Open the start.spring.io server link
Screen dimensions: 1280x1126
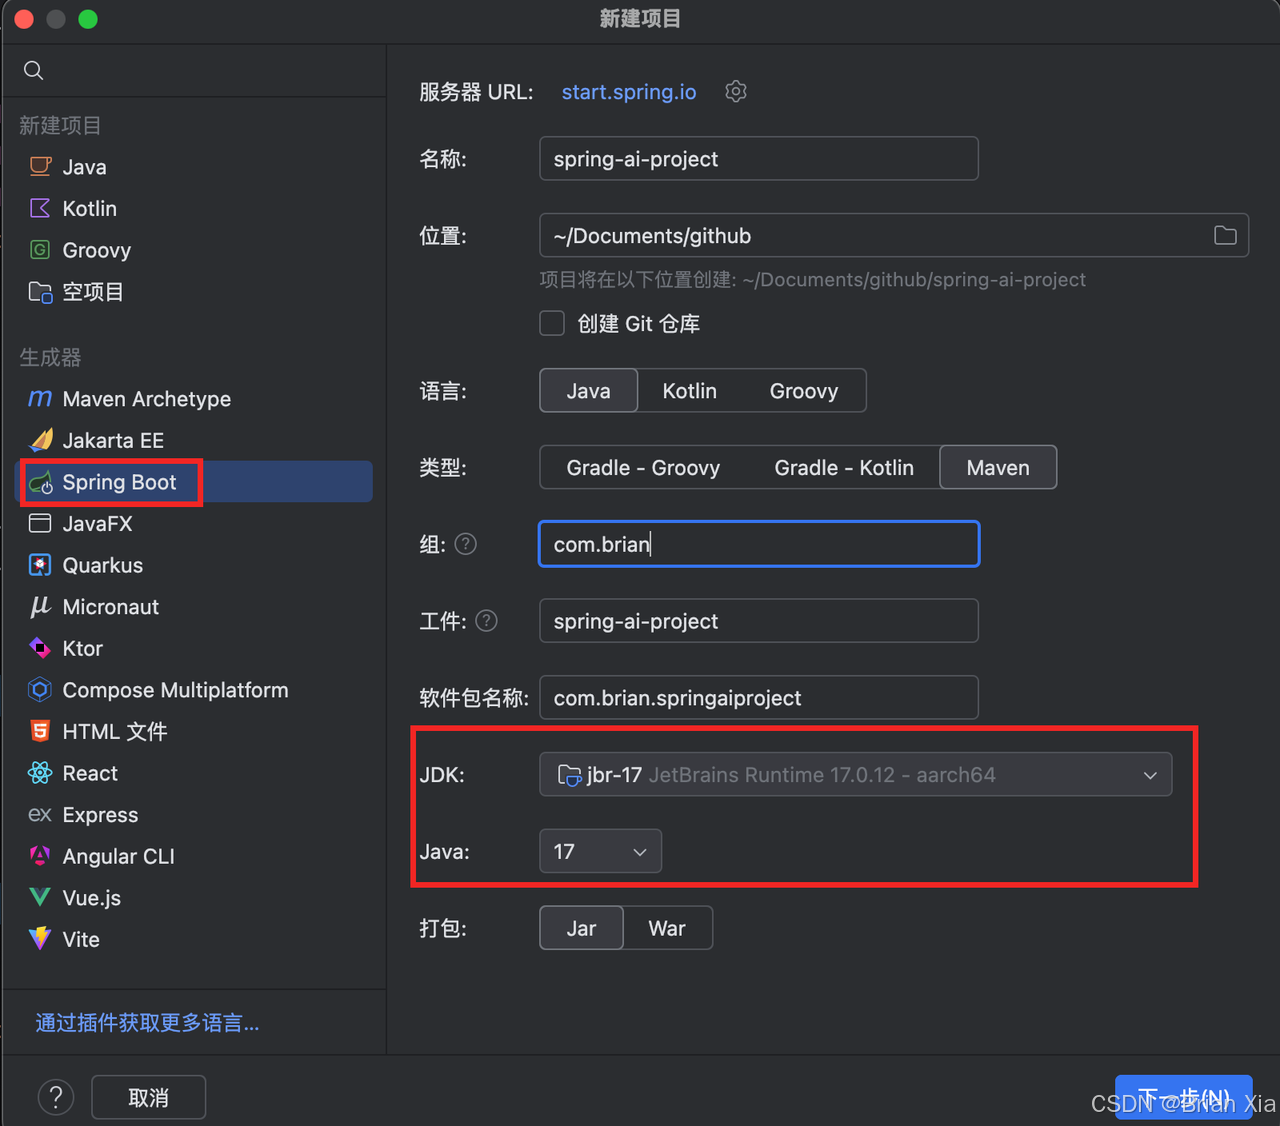coord(628,92)
